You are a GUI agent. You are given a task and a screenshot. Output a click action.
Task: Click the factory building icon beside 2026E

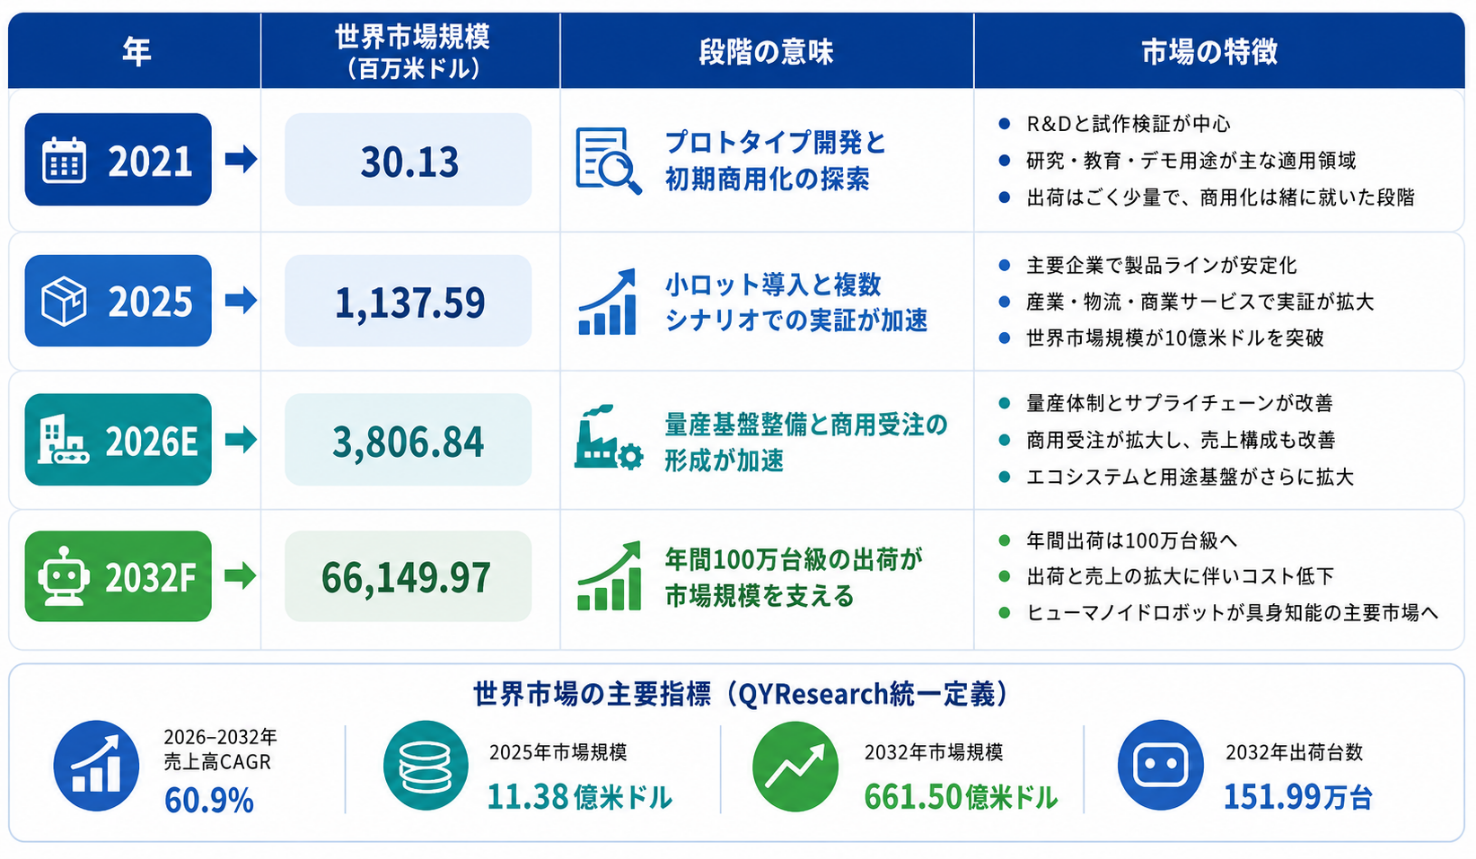[x=62, y=440]
